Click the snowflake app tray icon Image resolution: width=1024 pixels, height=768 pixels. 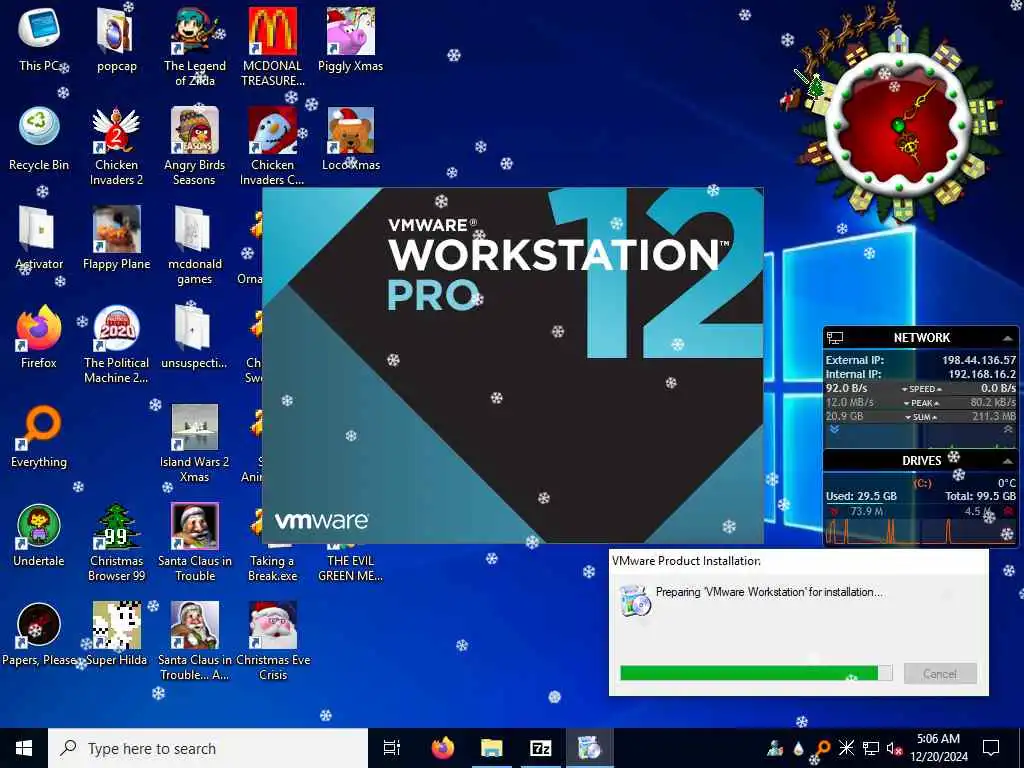click(846, 748)
